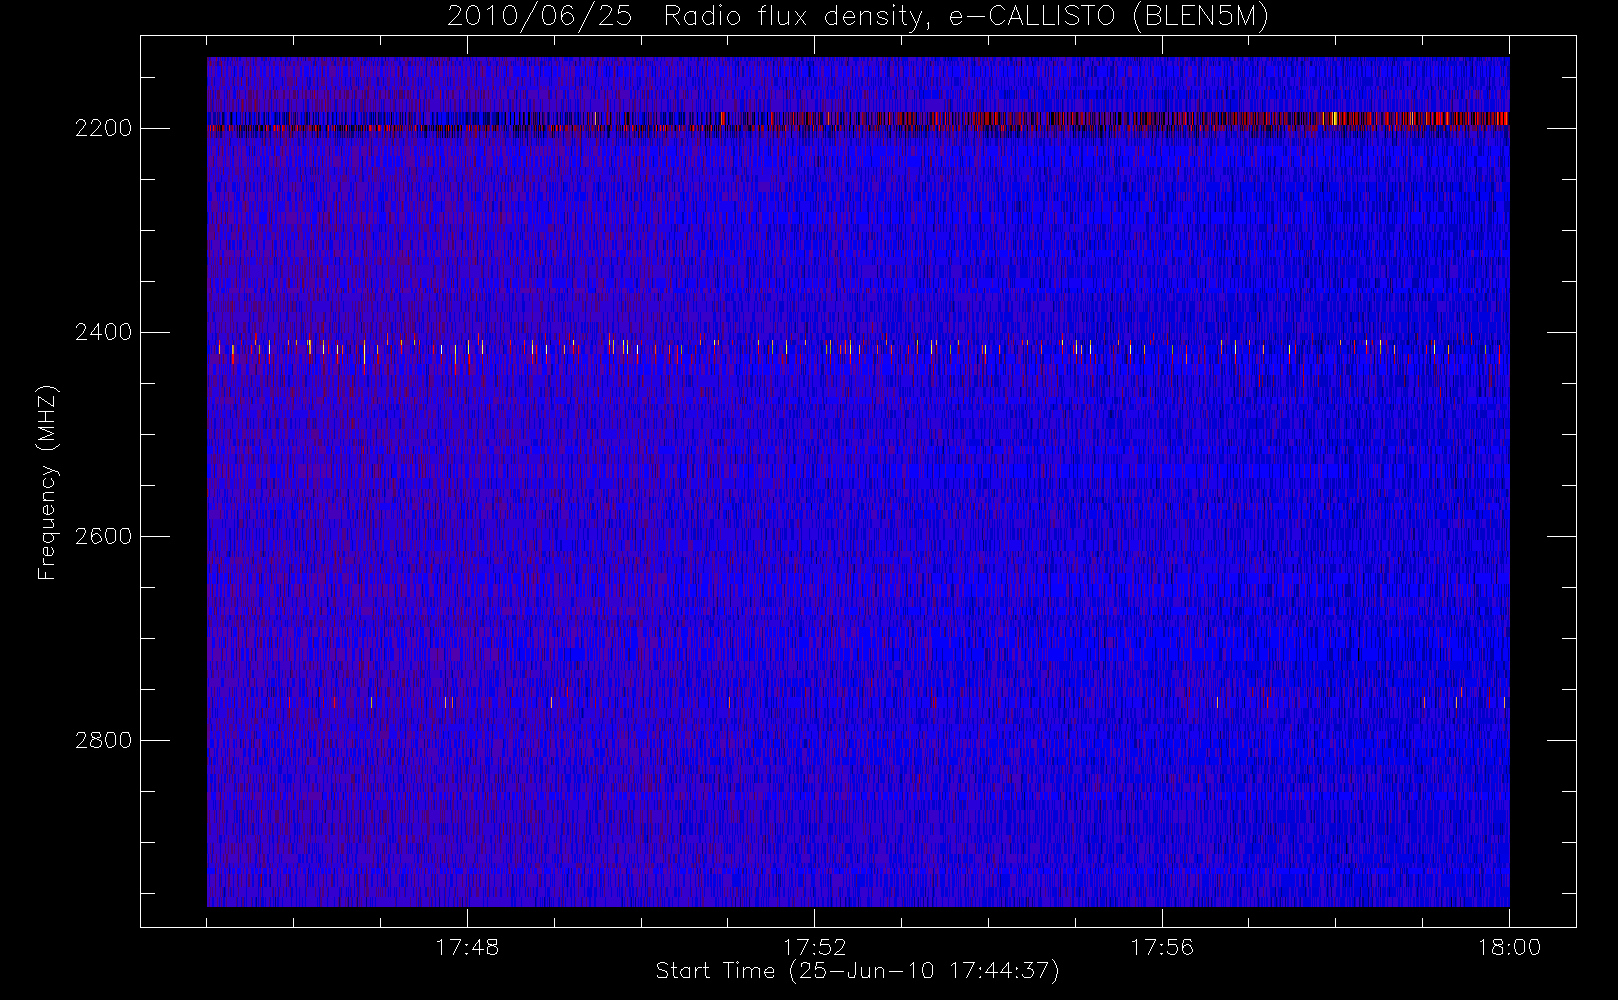Click the 17:52 time tick label
This screenshot has height=1000, width=1618.
click(814, 947)
